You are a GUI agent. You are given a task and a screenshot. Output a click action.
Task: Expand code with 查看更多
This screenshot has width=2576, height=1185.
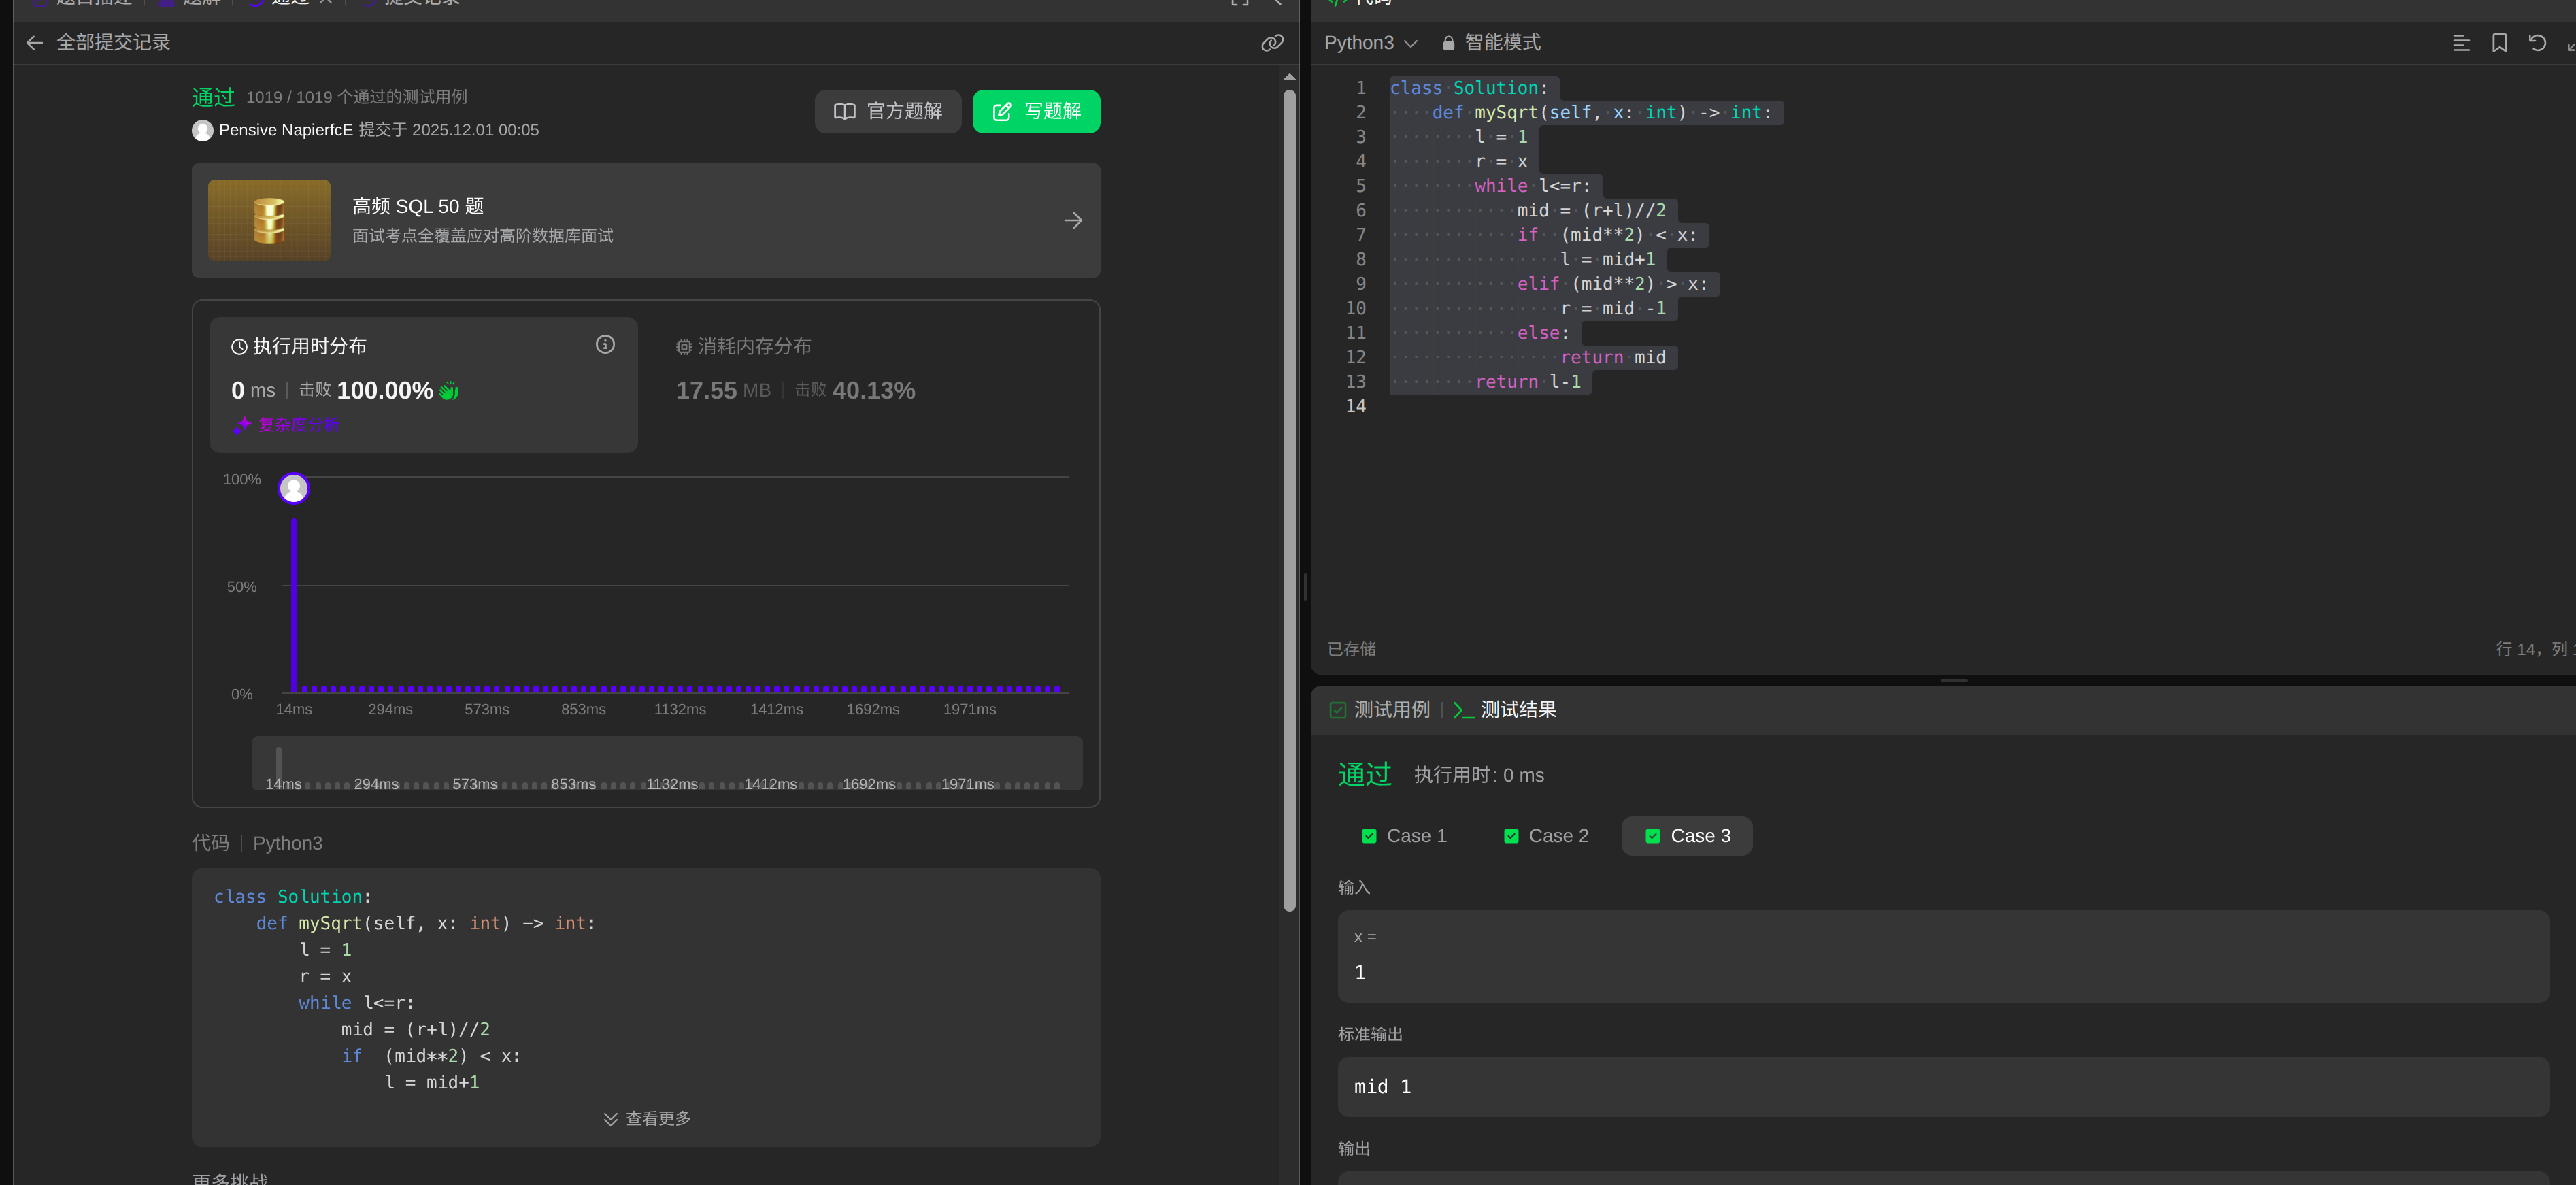(x=647, y=1118)
